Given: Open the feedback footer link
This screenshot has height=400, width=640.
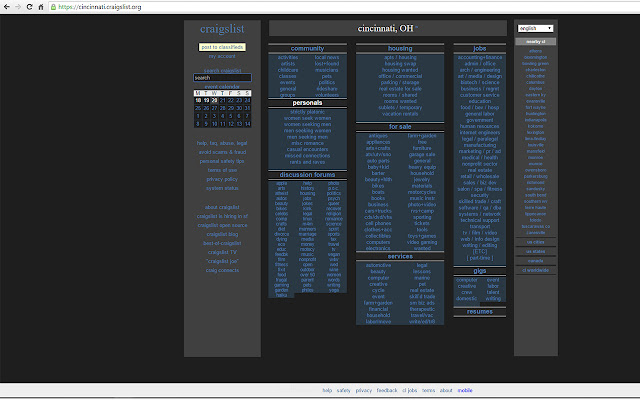Looking at the screenshot, I should pos(387,391).
